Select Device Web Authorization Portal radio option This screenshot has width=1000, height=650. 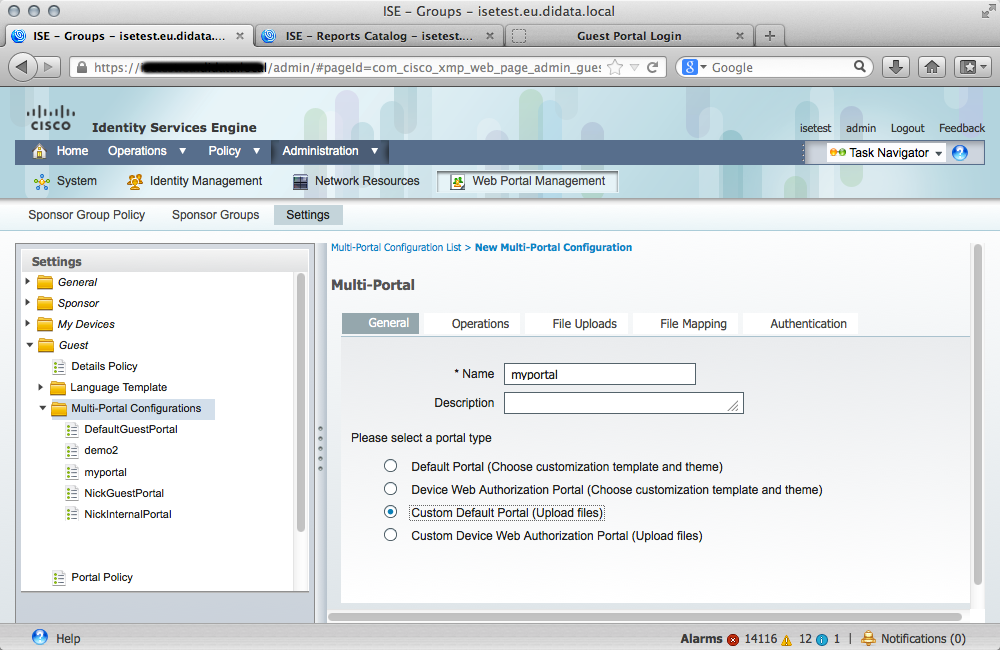point(390,489)
